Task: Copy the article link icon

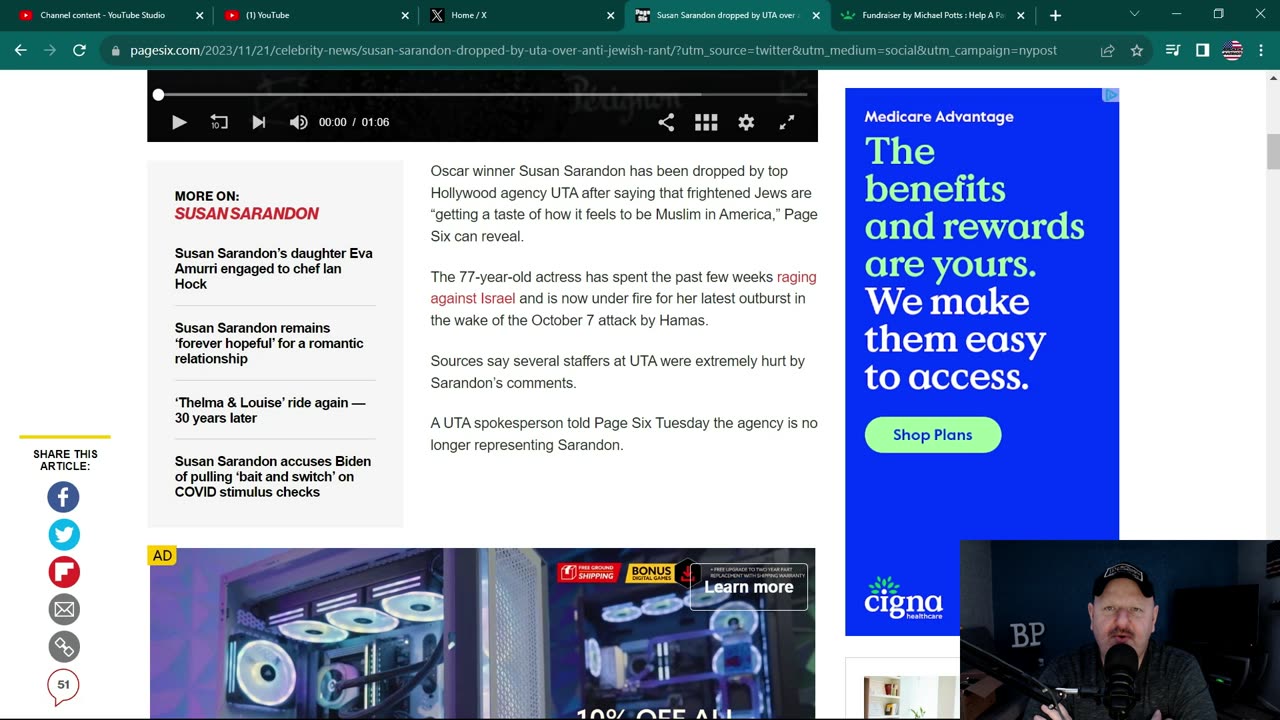Action: 64,647
